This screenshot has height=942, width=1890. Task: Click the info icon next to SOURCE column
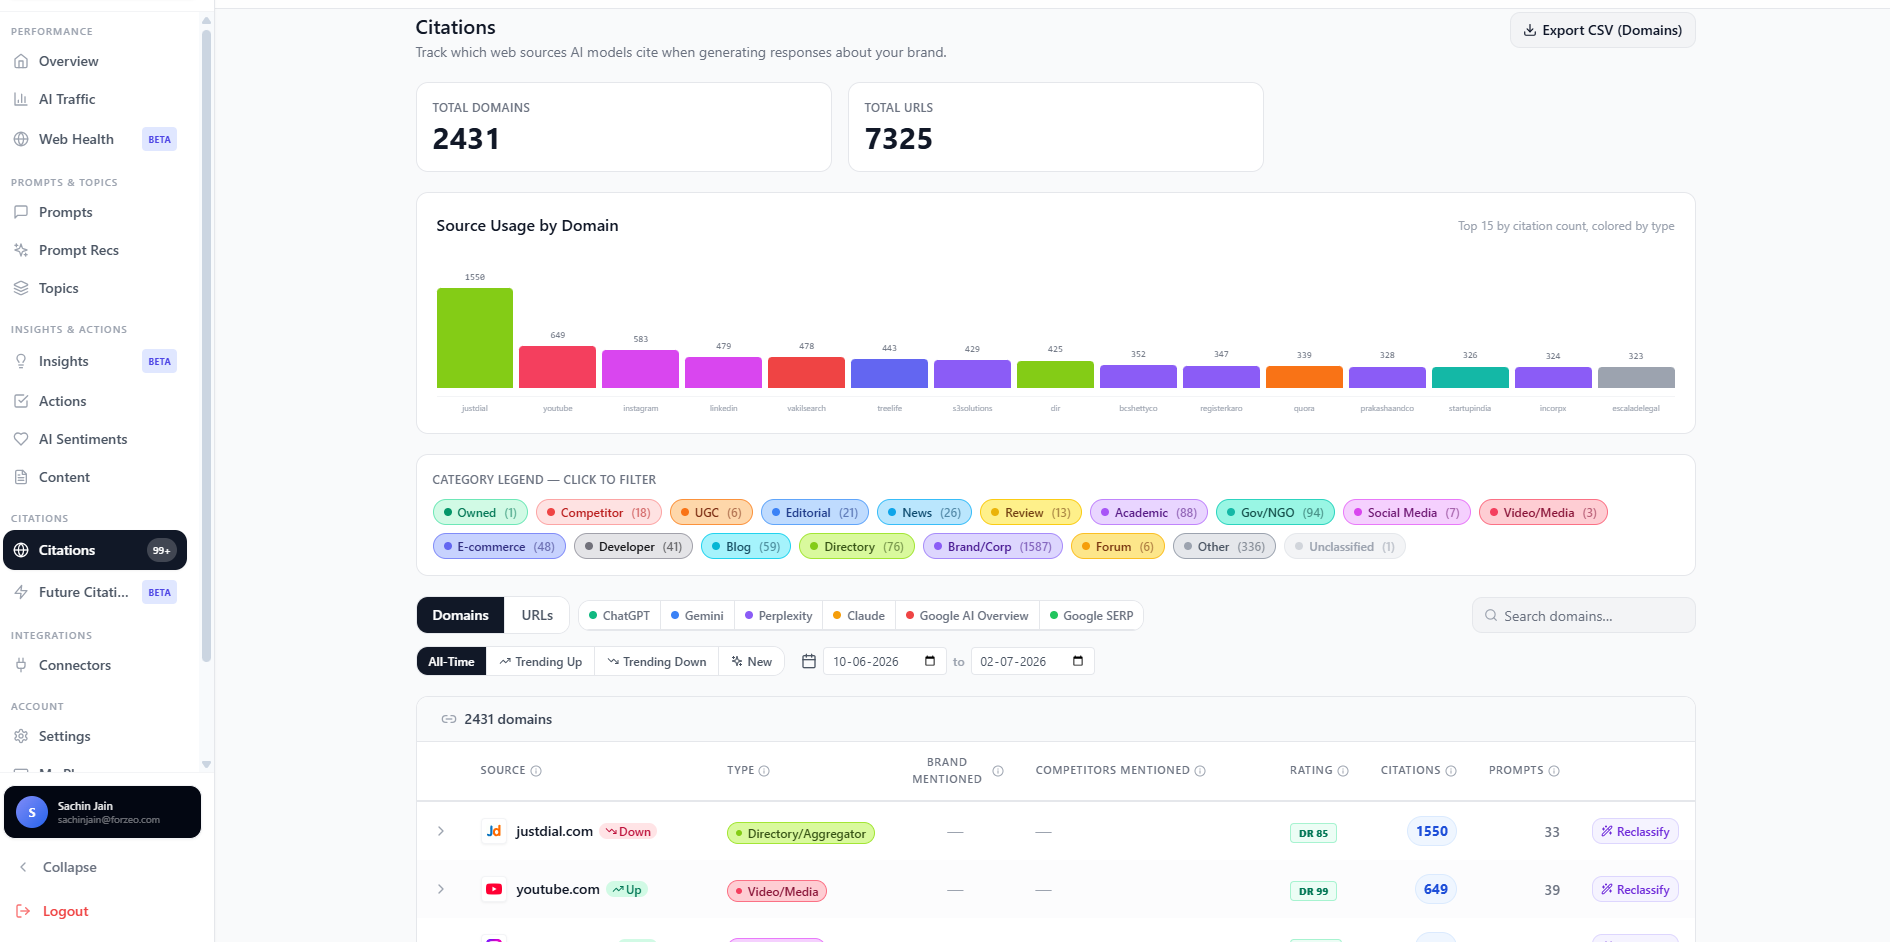(x=536, y=771)
